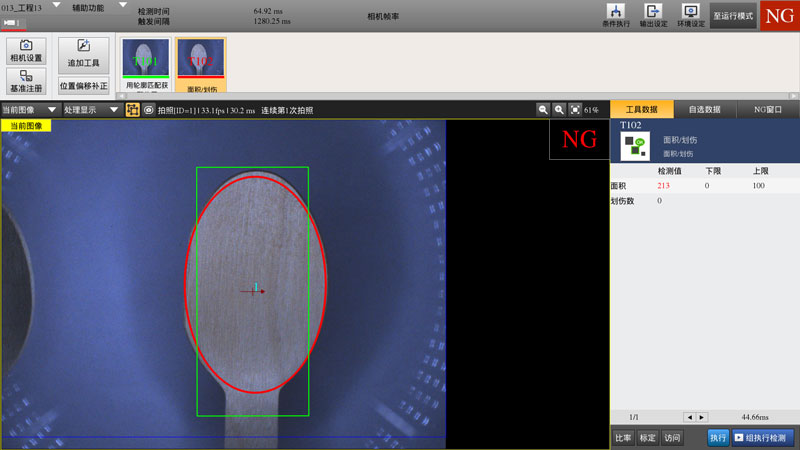Switch to the 自选数据 tab
The width and height of the screenshot is (800, 450).
pos(705,109)
